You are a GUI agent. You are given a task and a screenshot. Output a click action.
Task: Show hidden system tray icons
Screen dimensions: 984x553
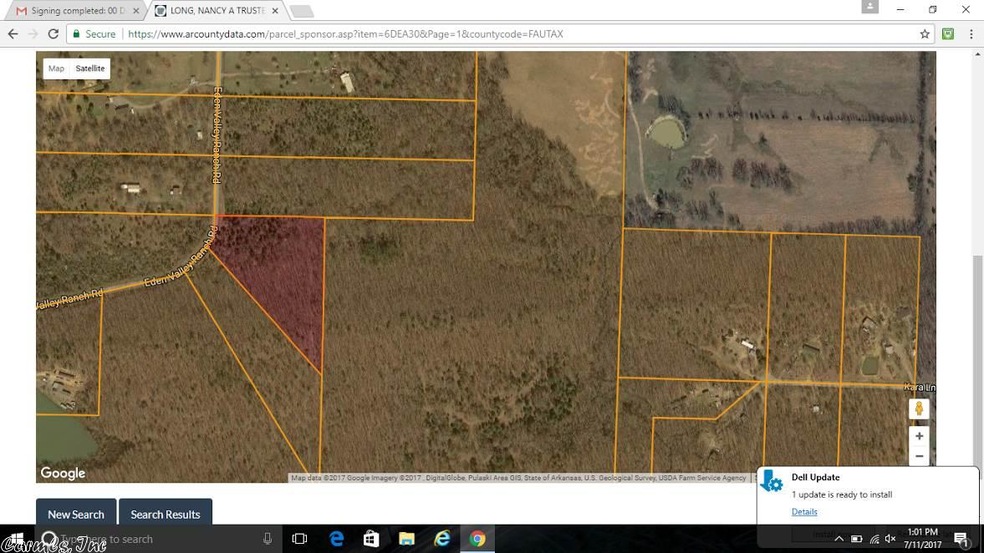(838, 539)
